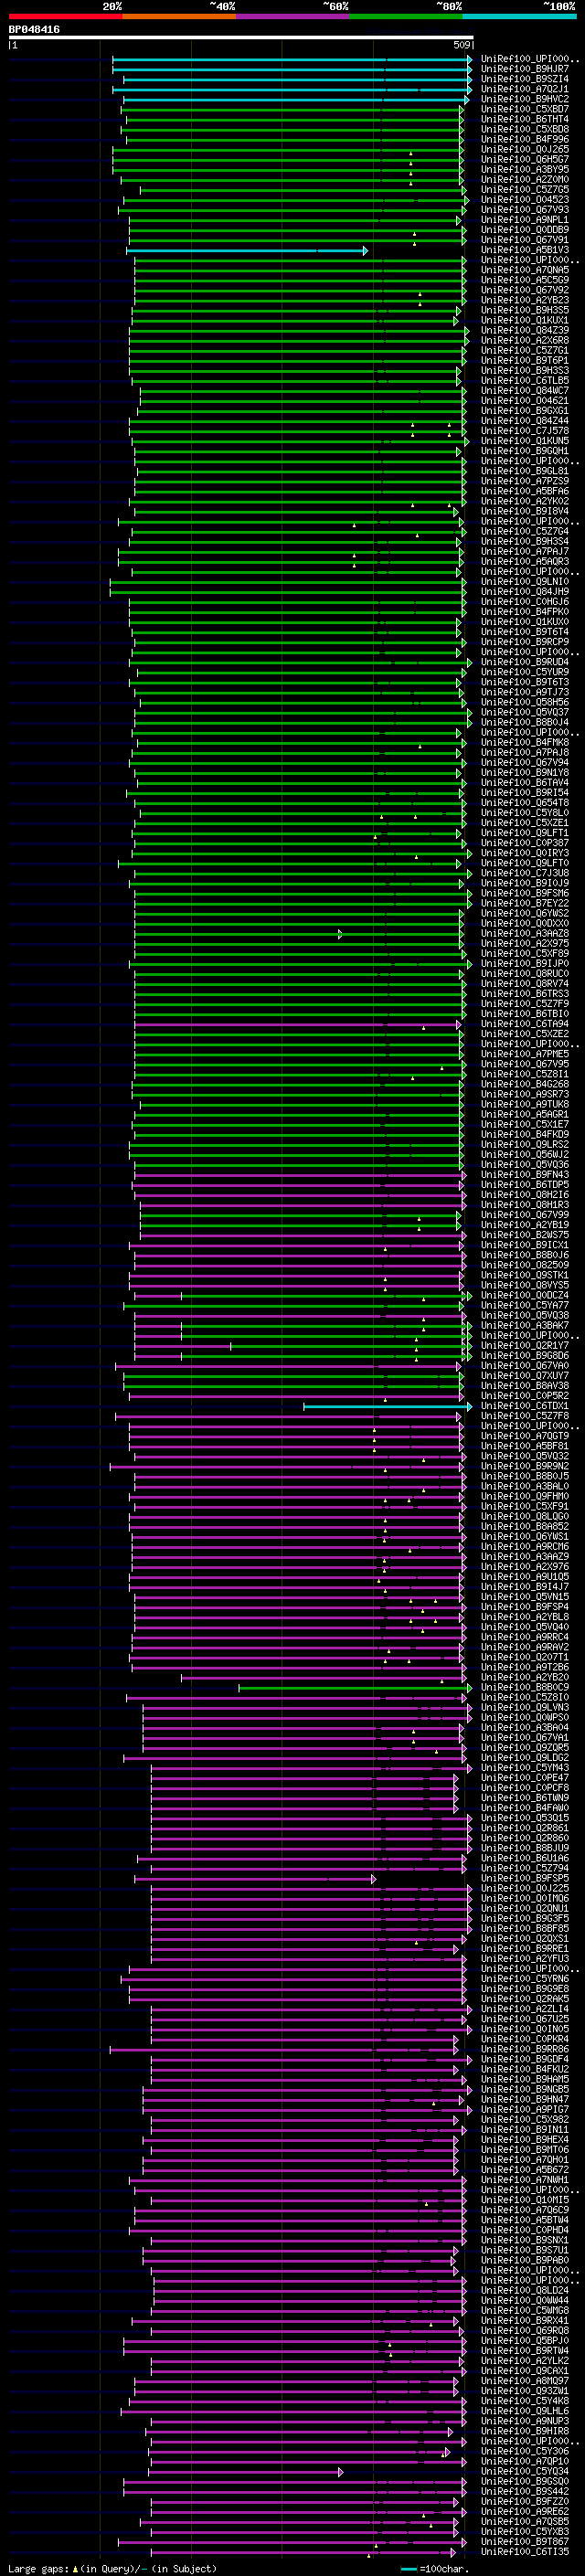Select hit label UniRef100_A3BAK7
This screenshot has height=2576, width=585.
(x=525, y=1326)
